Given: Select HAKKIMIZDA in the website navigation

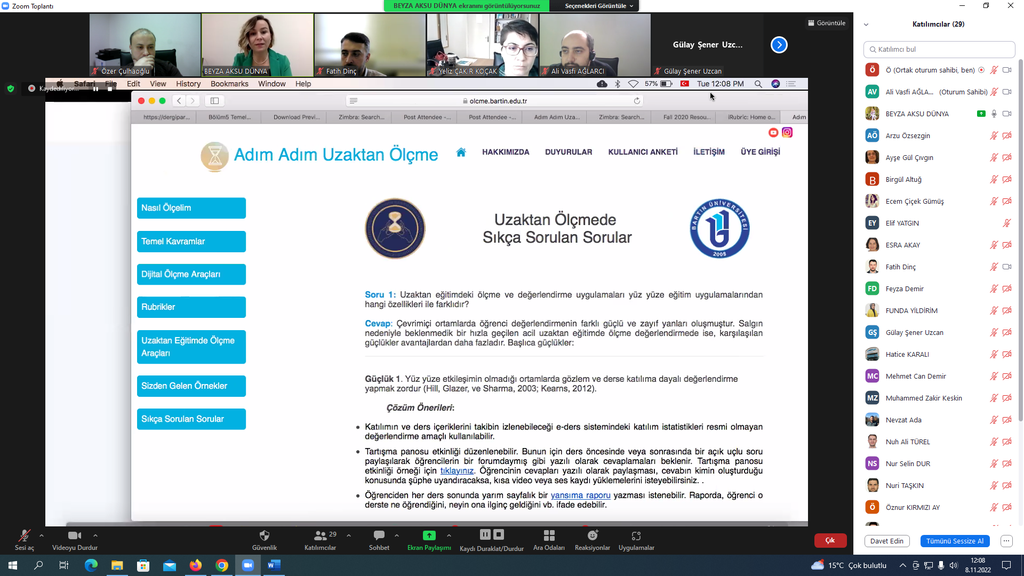Looking at the screenshot, I should tap(505, 152).
